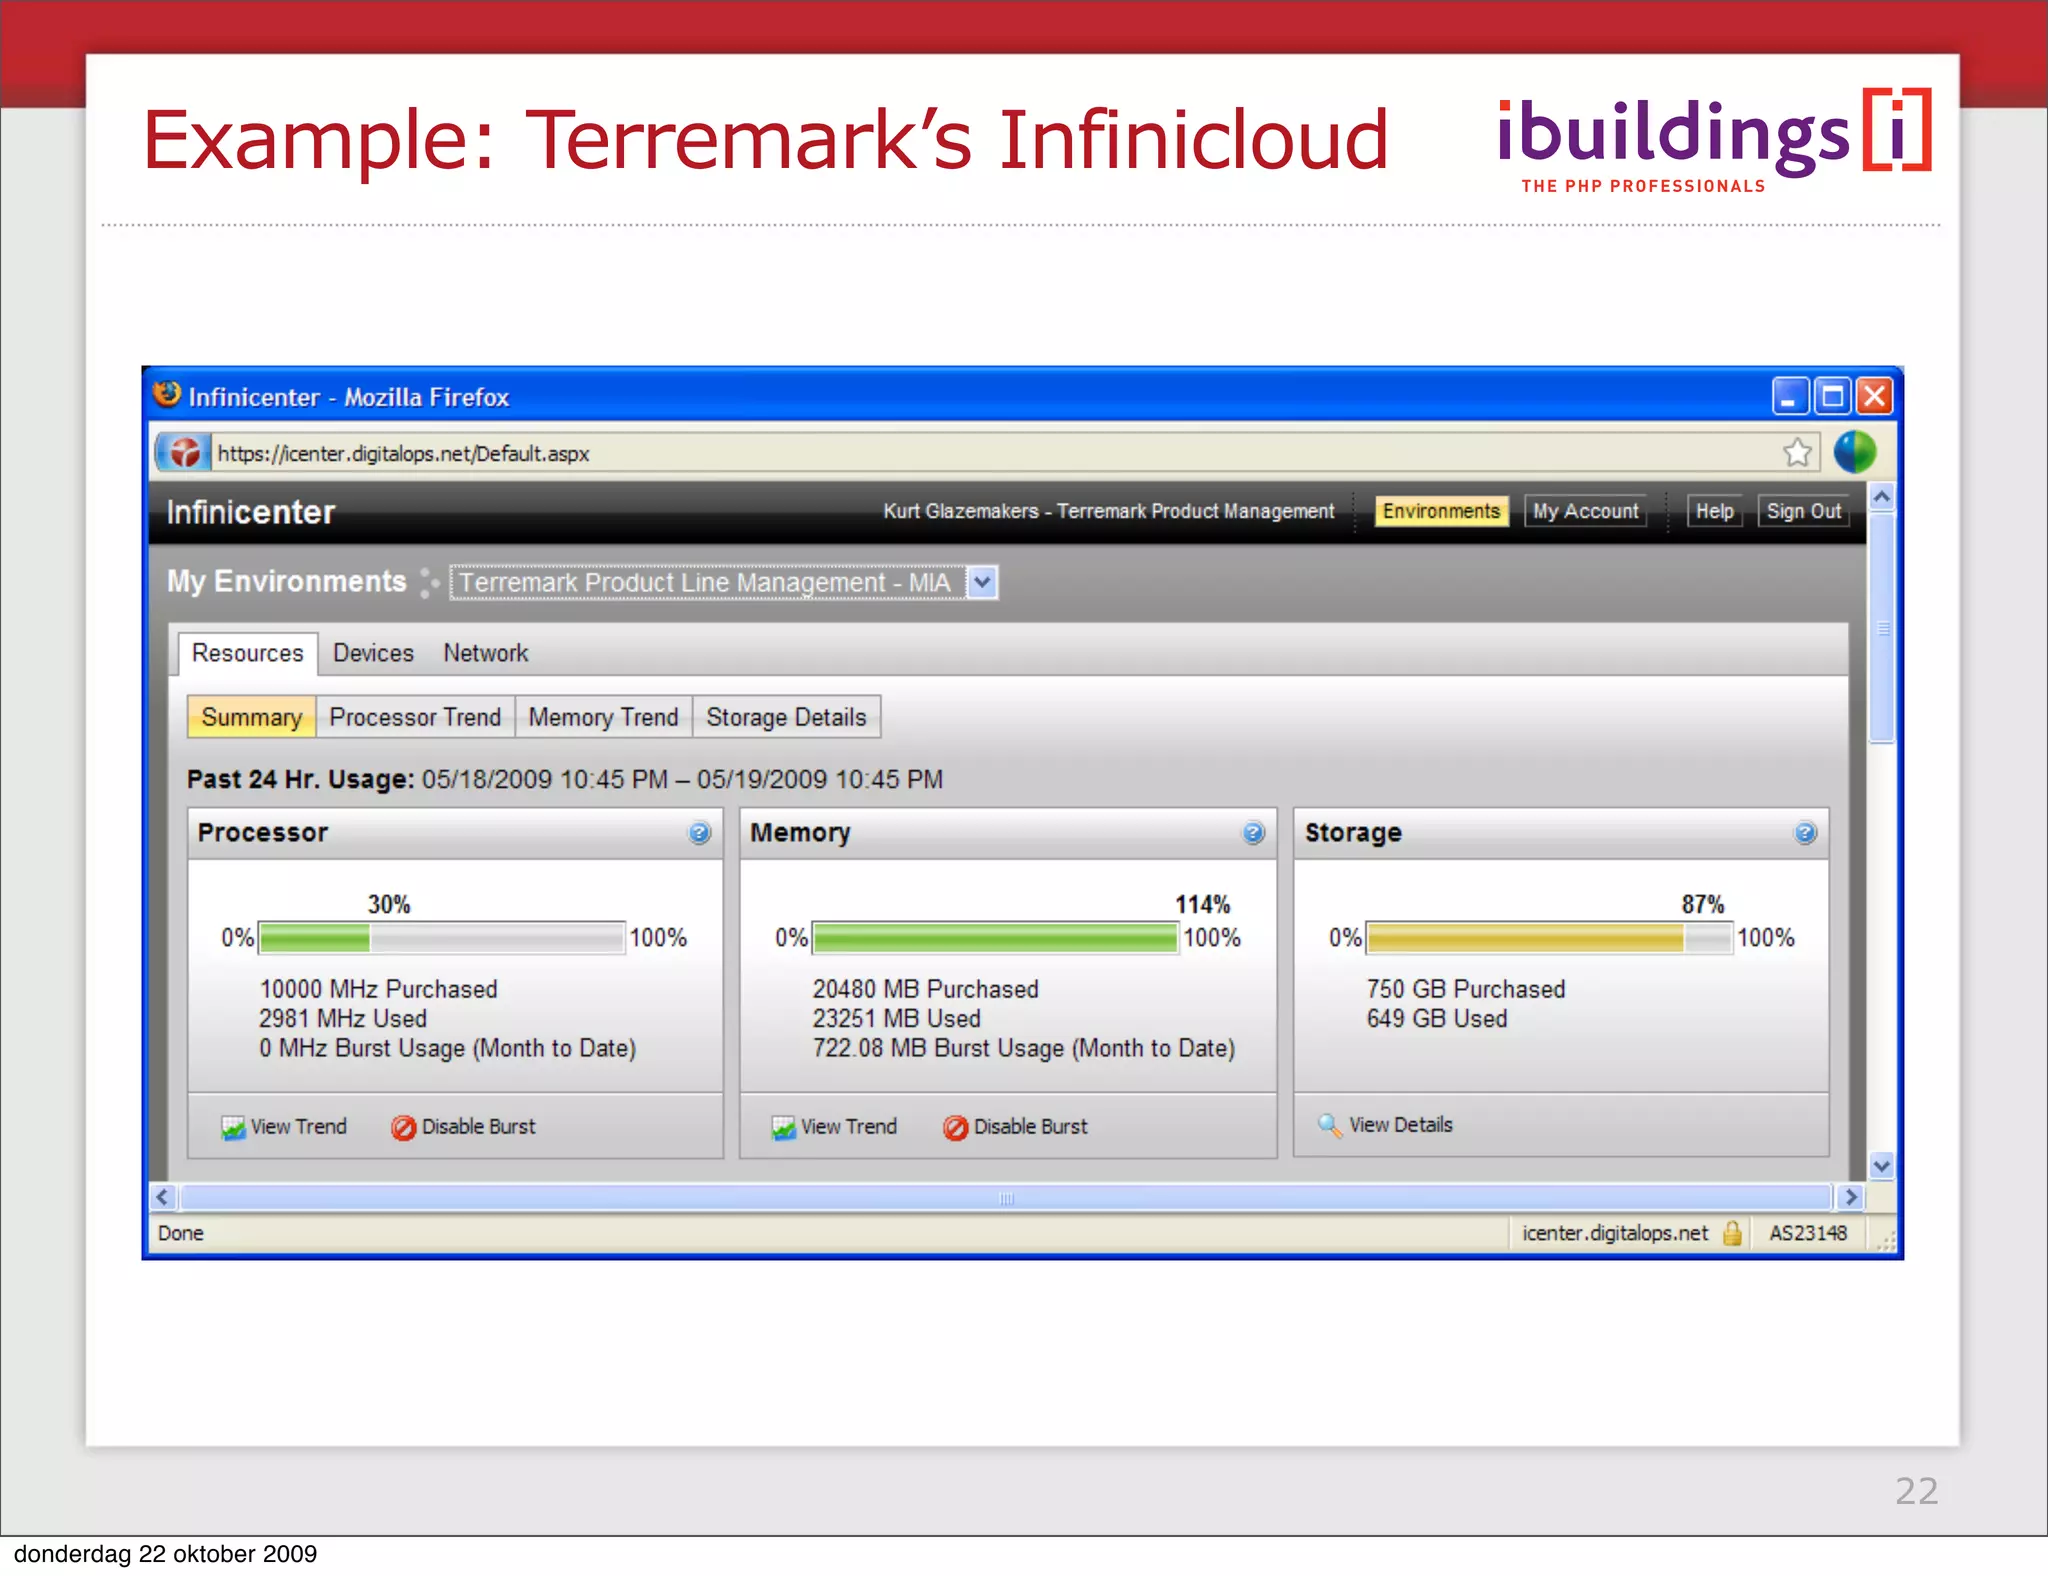
Task: Click the Sign Out button
Action: point(1803,511)
